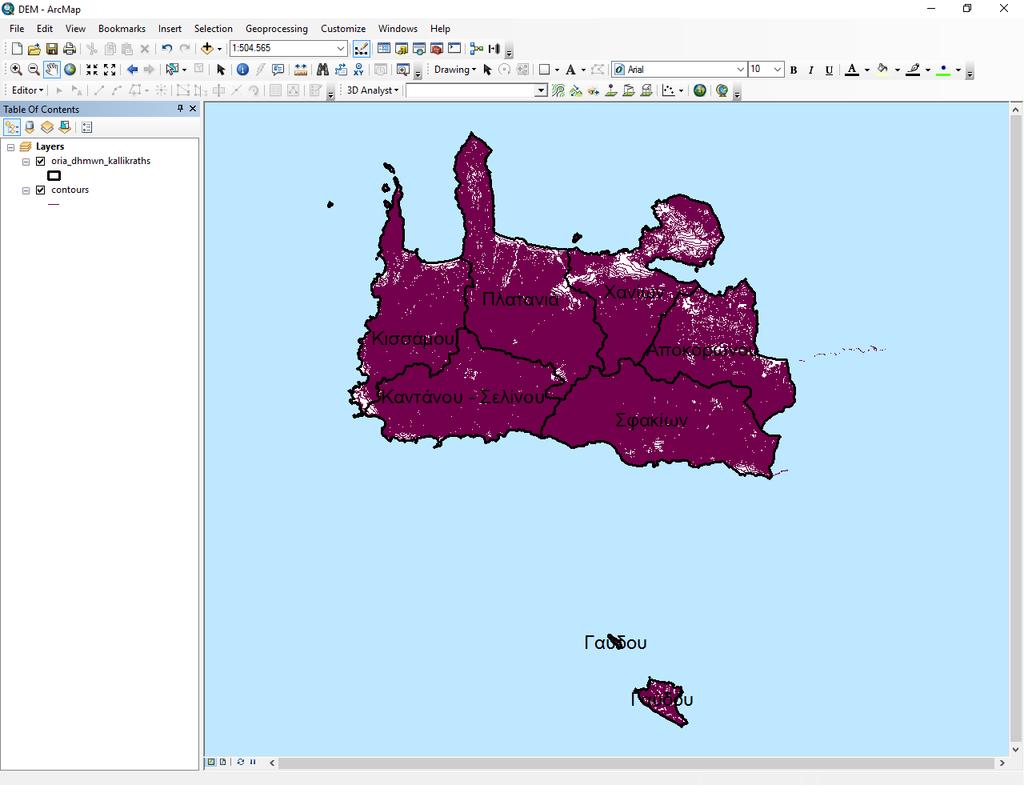The image size is (1024, 785).
Task: Click the horizontal scrollbar of the map
Action: 637,763
